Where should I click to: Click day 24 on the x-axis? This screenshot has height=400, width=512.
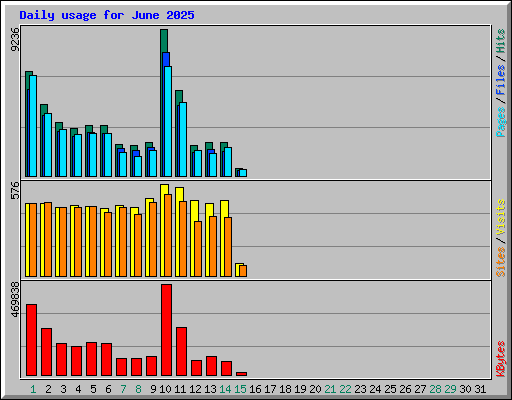tap(375, 389)
